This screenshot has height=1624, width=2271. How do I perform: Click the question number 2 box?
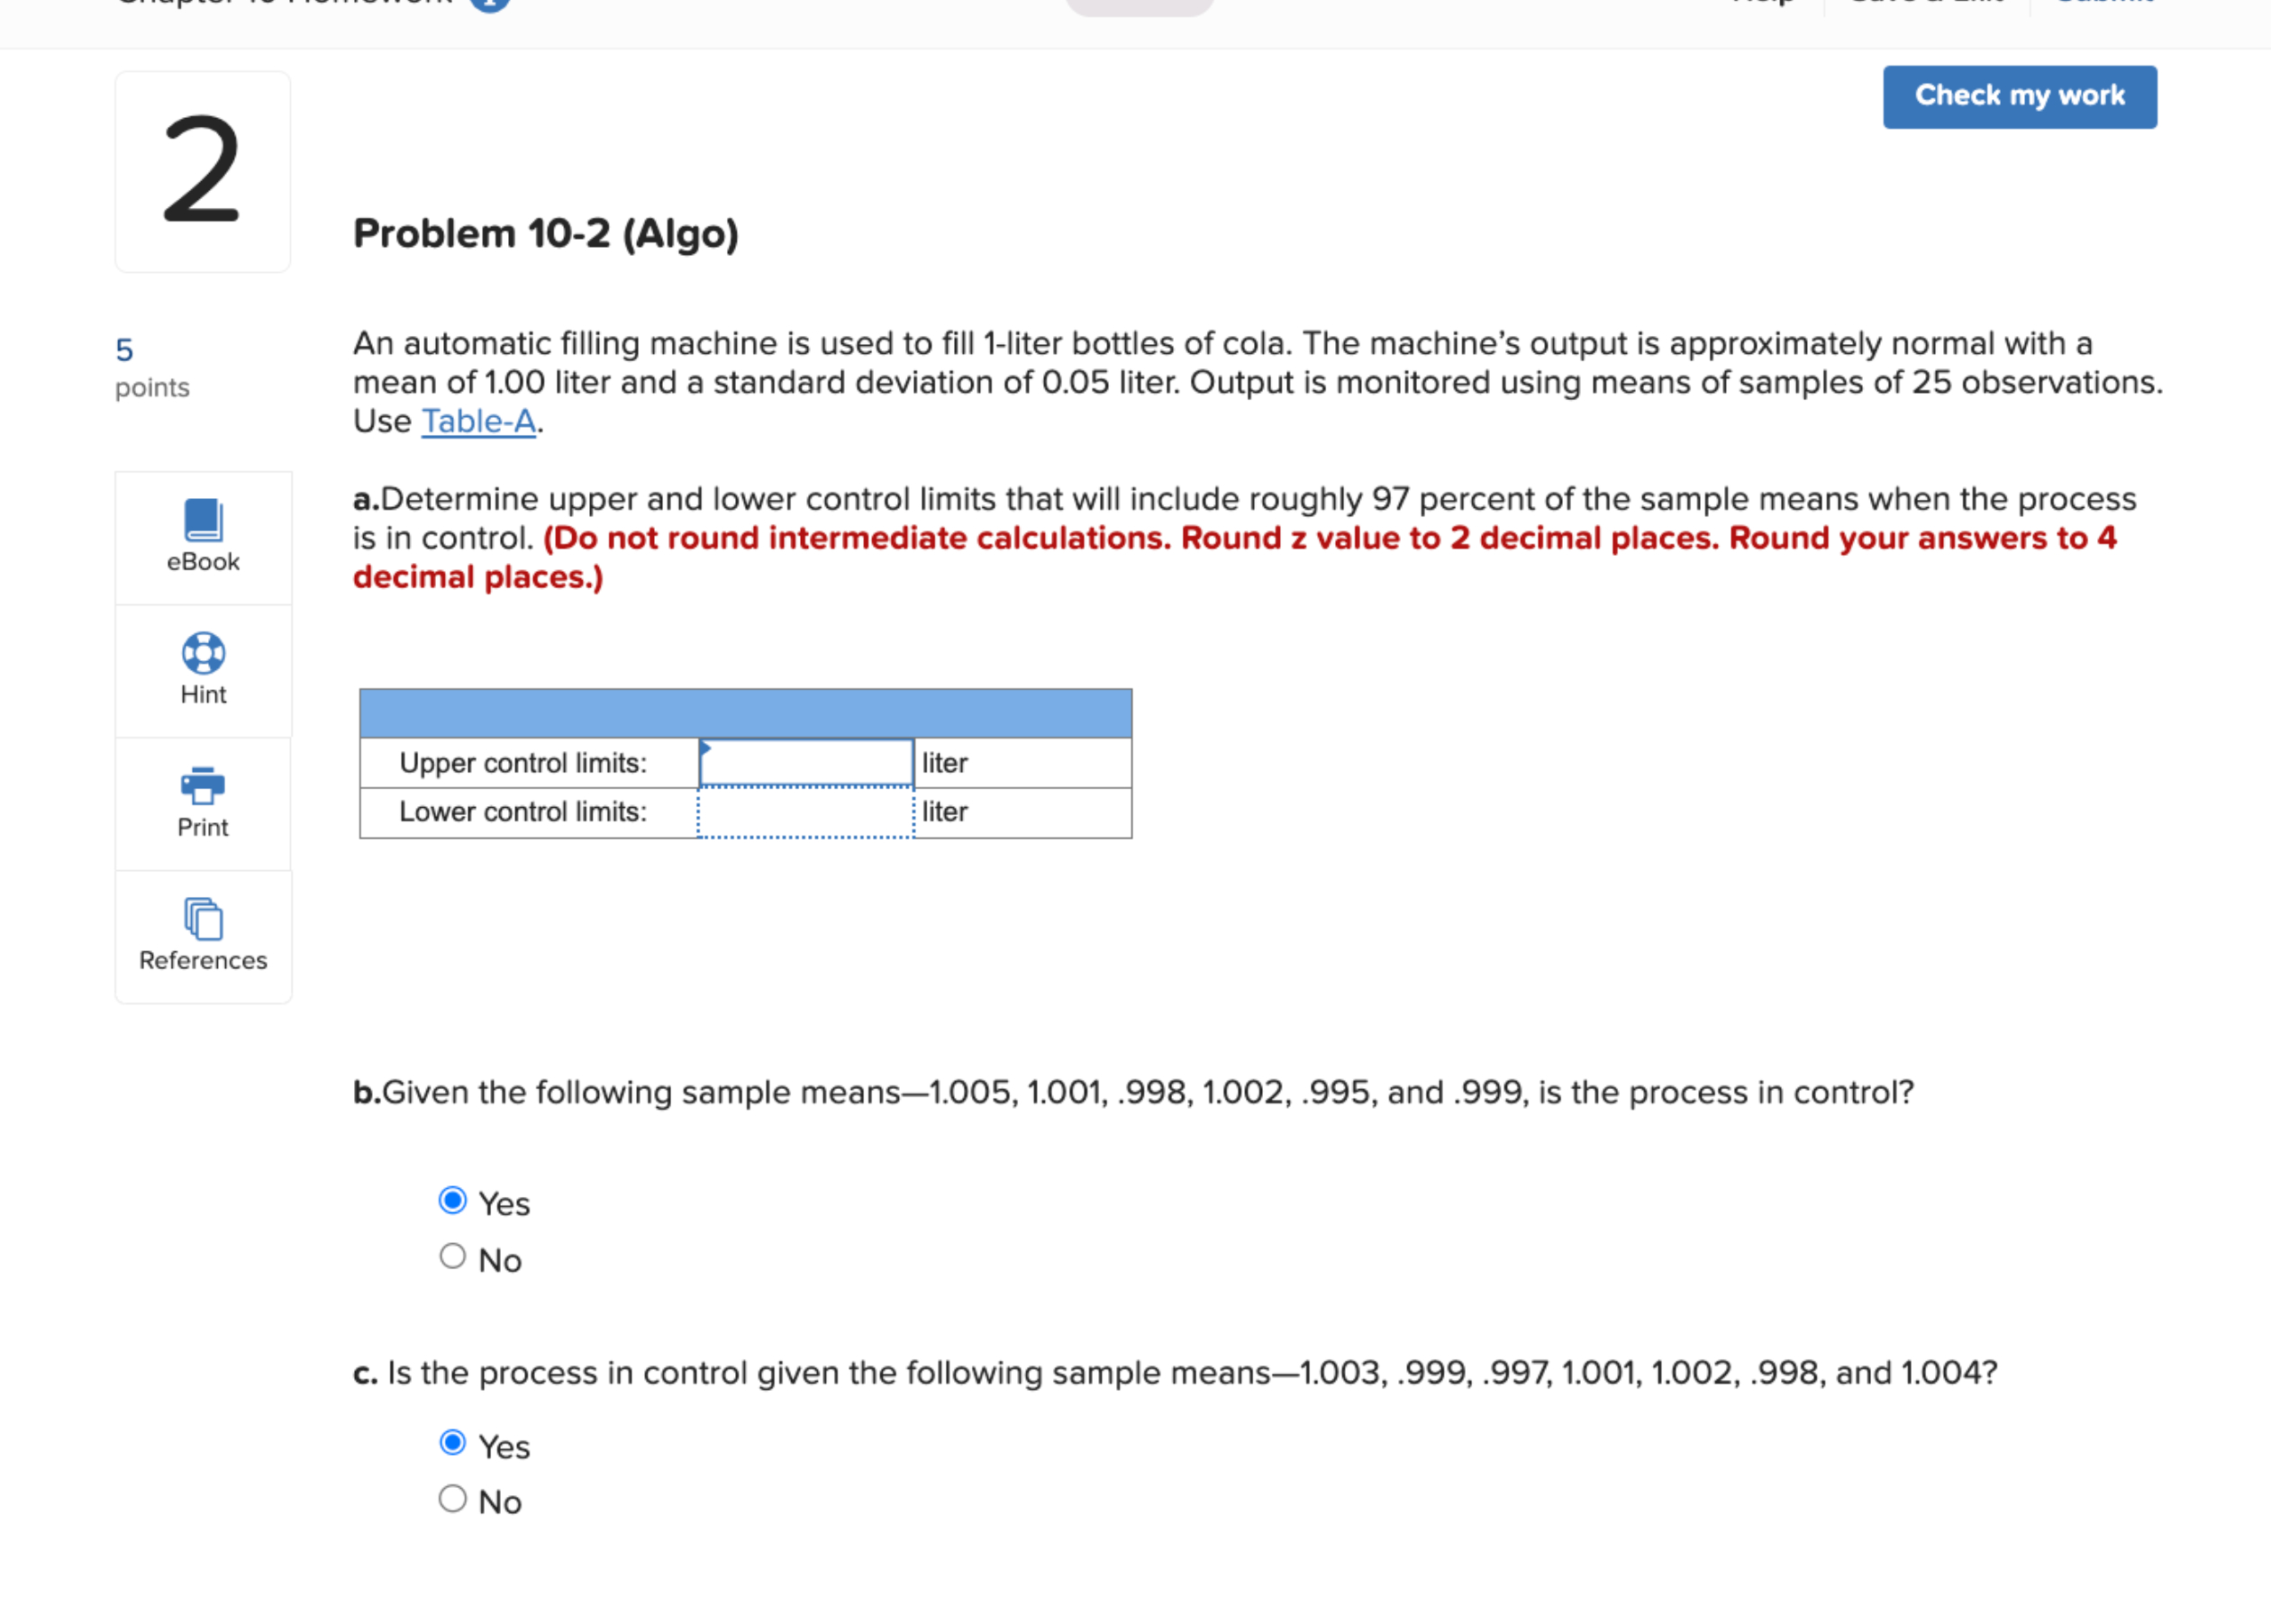click(x=201, y=172)
